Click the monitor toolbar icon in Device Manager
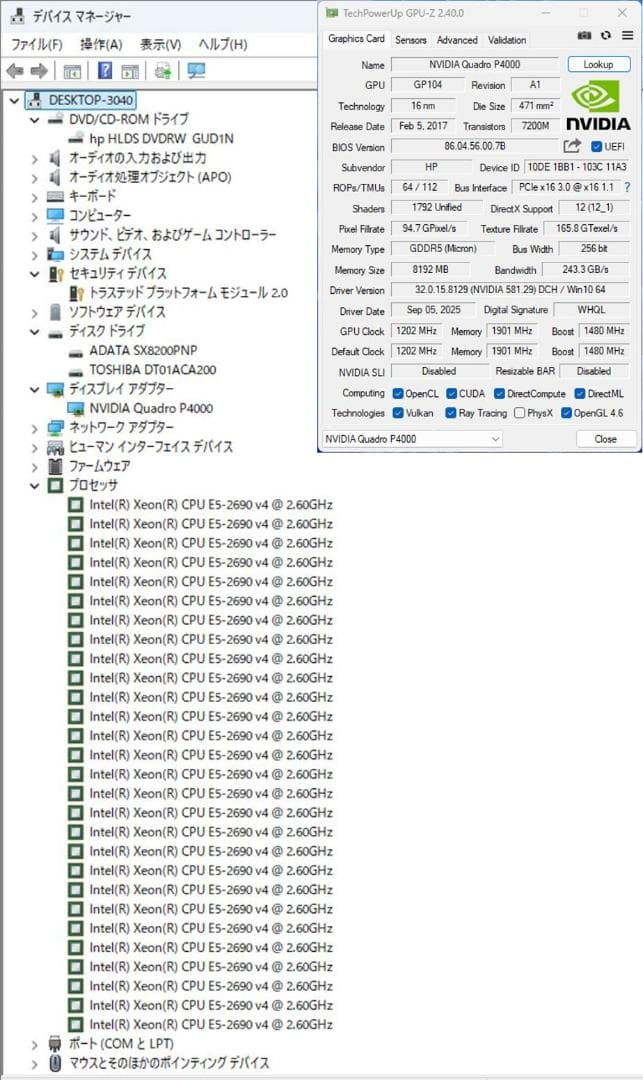Screen dimensions: 643x1080 click(196, 70)
